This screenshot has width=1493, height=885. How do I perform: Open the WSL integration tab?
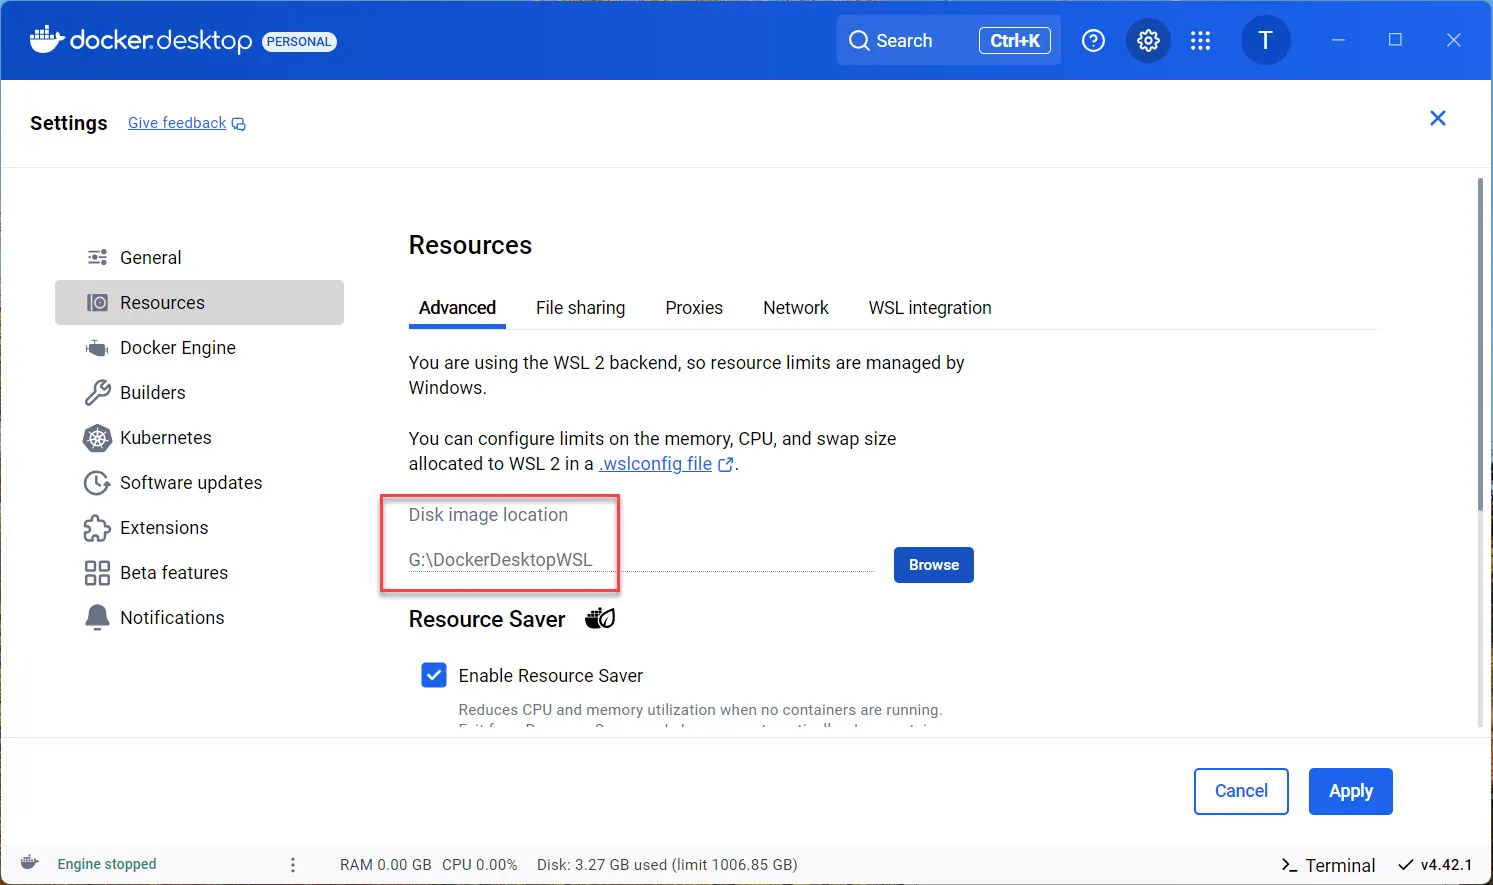pos(929,307)
